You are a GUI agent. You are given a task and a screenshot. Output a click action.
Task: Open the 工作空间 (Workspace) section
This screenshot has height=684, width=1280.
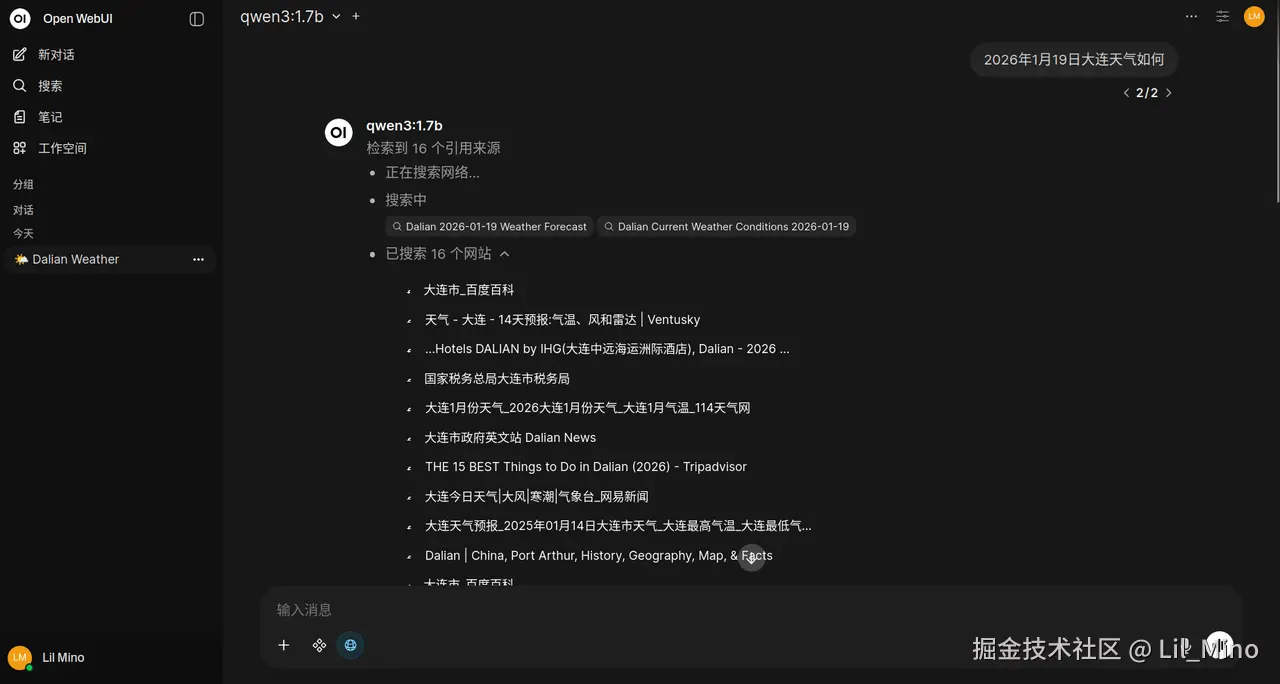(x=20, y=148)
